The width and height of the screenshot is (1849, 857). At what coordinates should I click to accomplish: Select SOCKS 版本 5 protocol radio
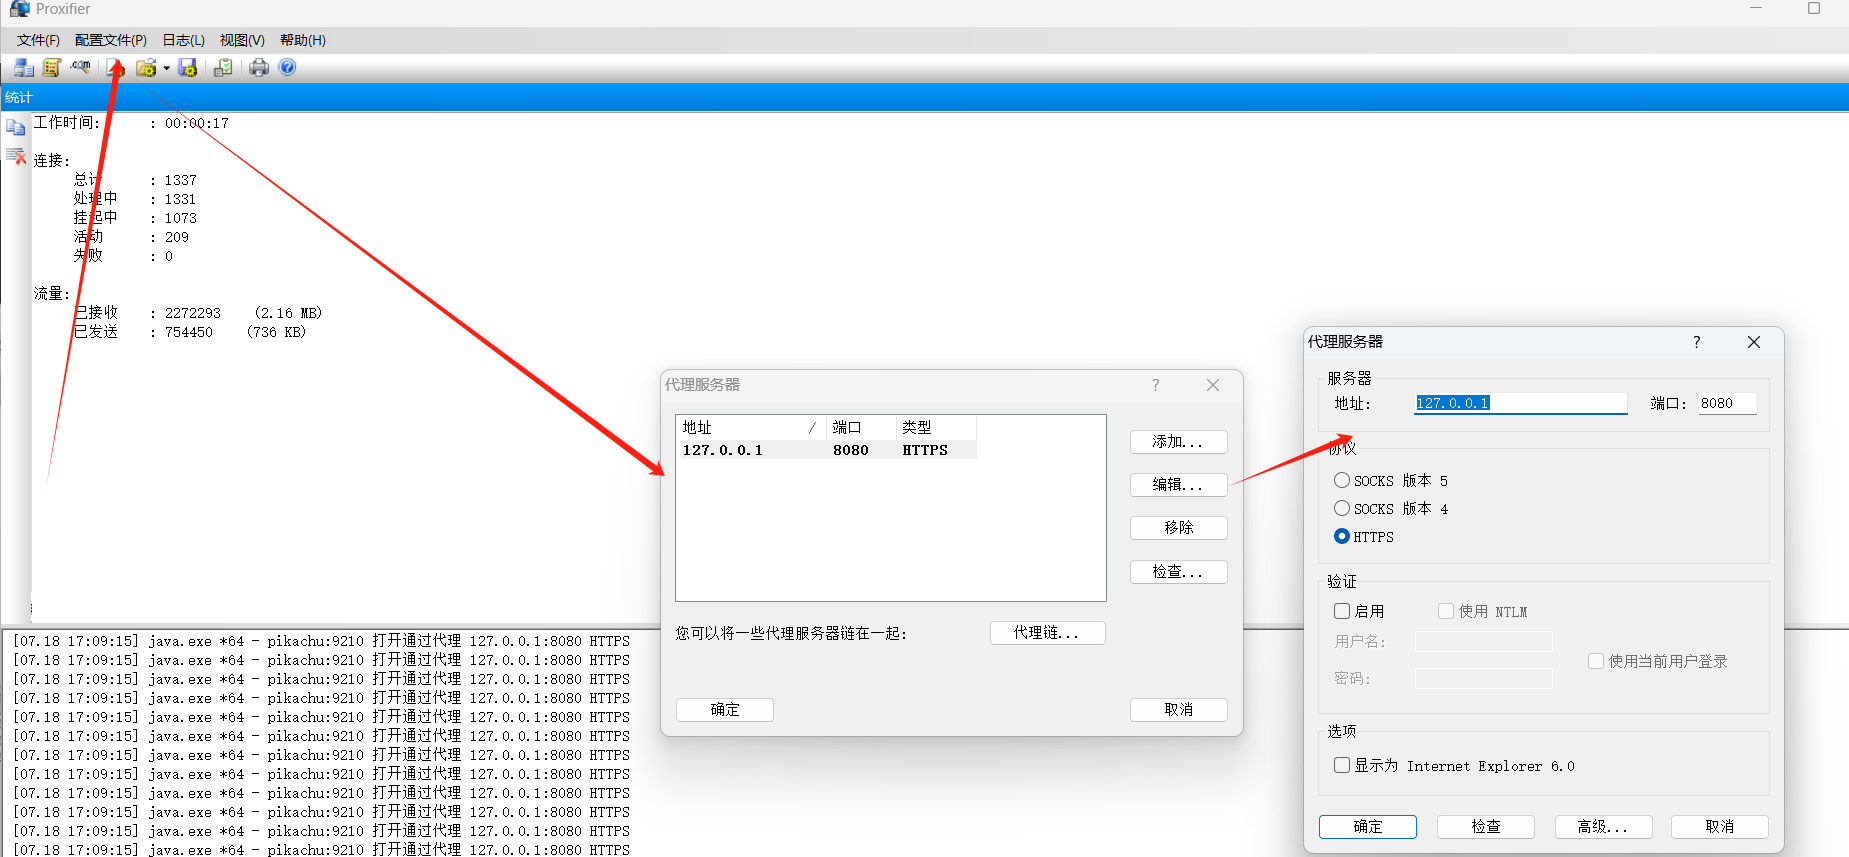point(1342,480)
